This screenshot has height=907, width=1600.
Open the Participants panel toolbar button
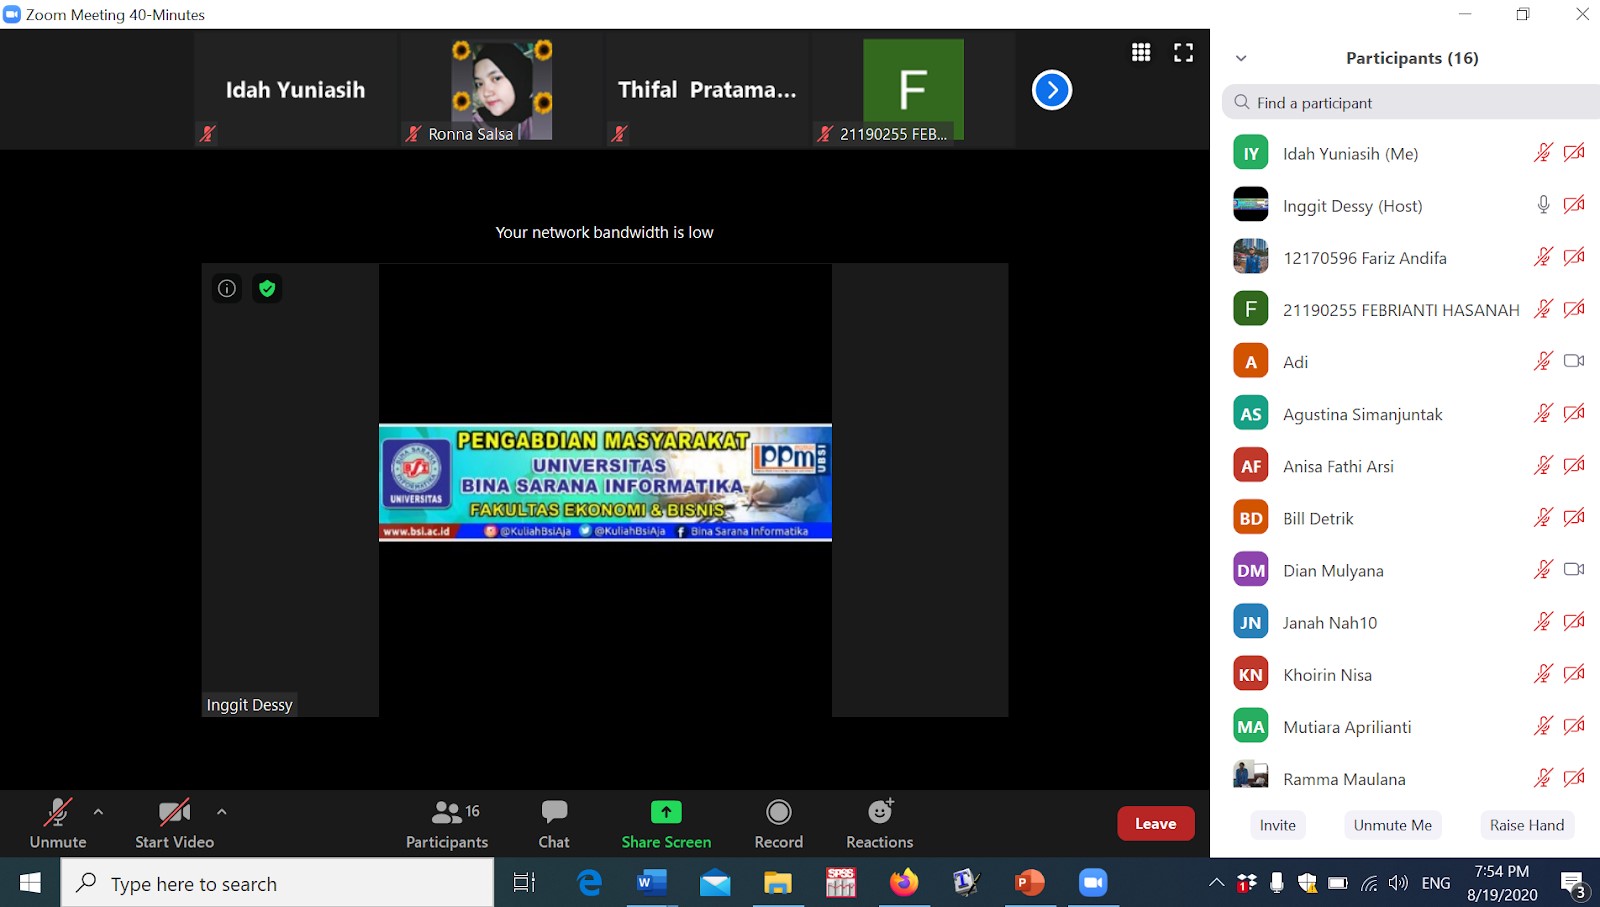[x=447, y=823]
